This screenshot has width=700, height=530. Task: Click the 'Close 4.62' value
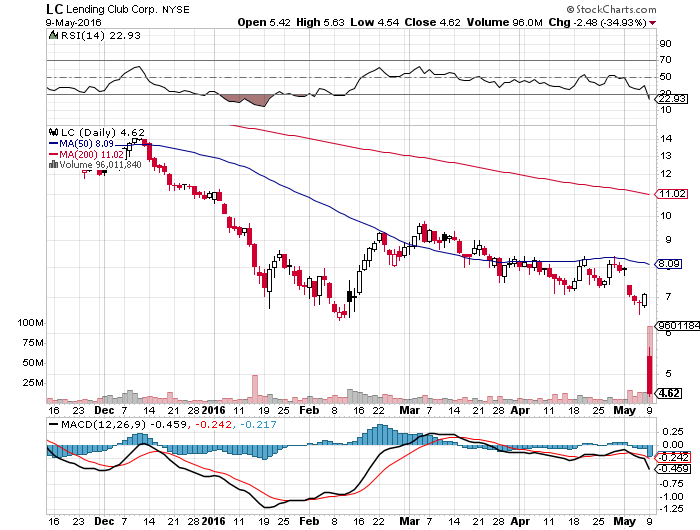tap(432, 22)
